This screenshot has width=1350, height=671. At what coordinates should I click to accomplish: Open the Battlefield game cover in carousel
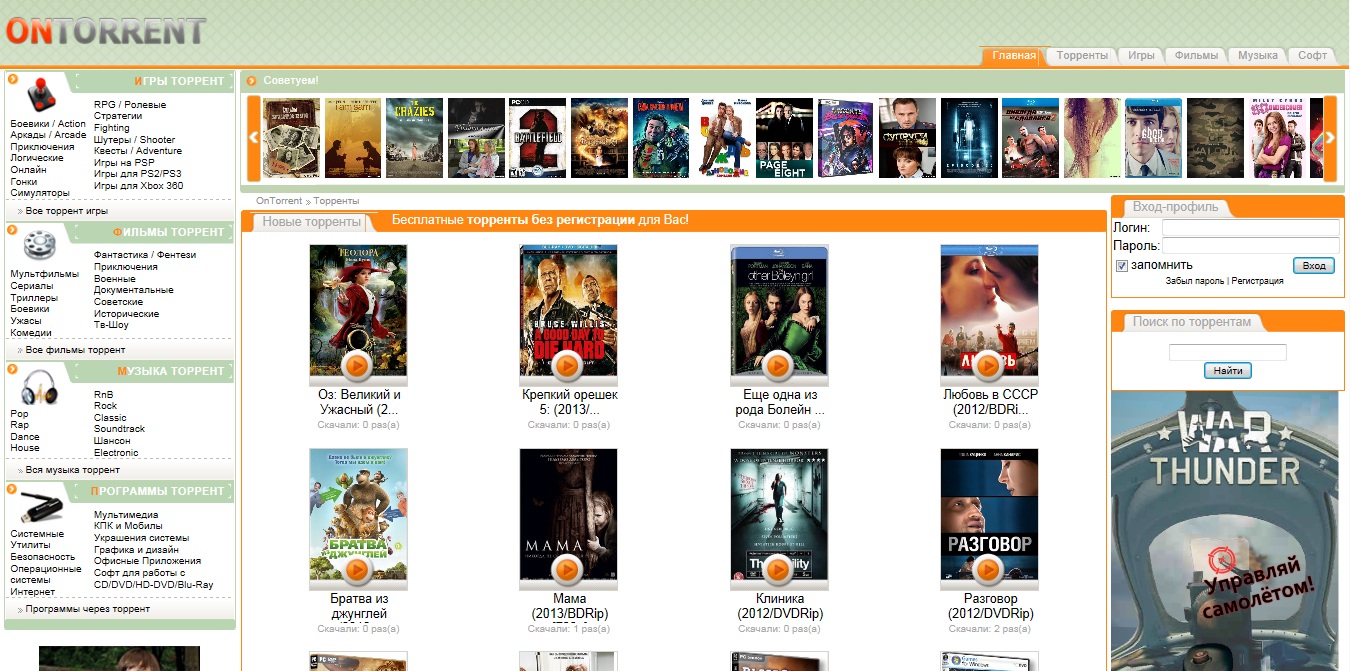pos(538,138)
